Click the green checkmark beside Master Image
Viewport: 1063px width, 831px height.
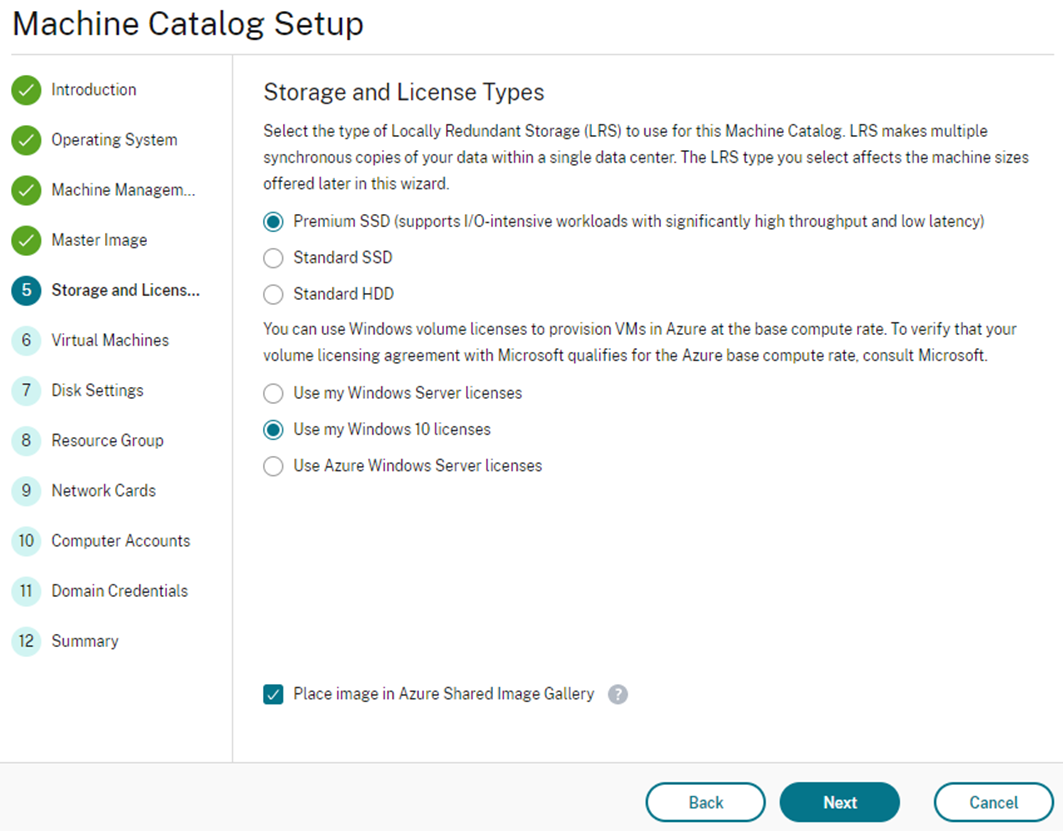pyautogui.click(x=26, y=240)
